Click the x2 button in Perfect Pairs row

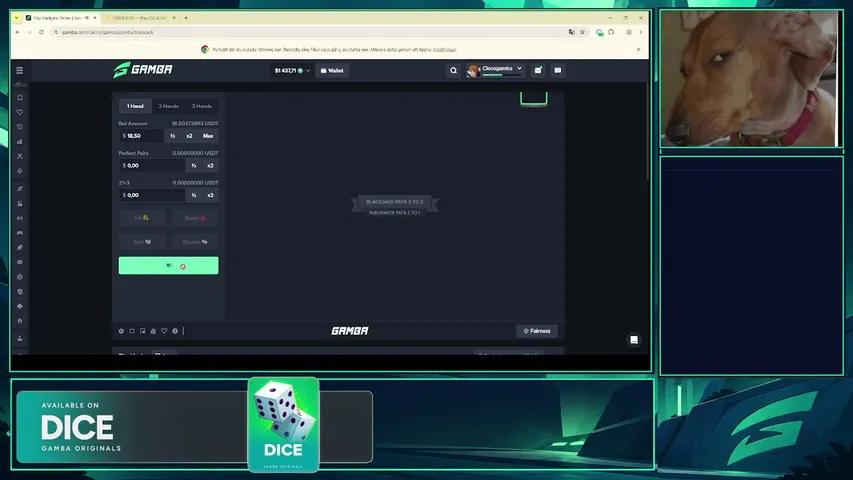[210, 165]
